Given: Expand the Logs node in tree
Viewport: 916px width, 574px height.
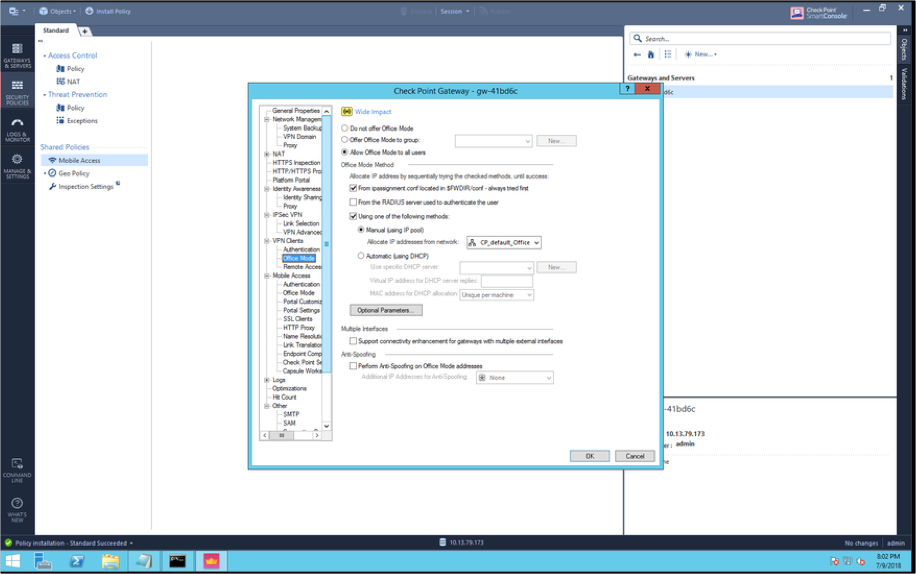Looking at the screenshot, I should click(267, 380).
